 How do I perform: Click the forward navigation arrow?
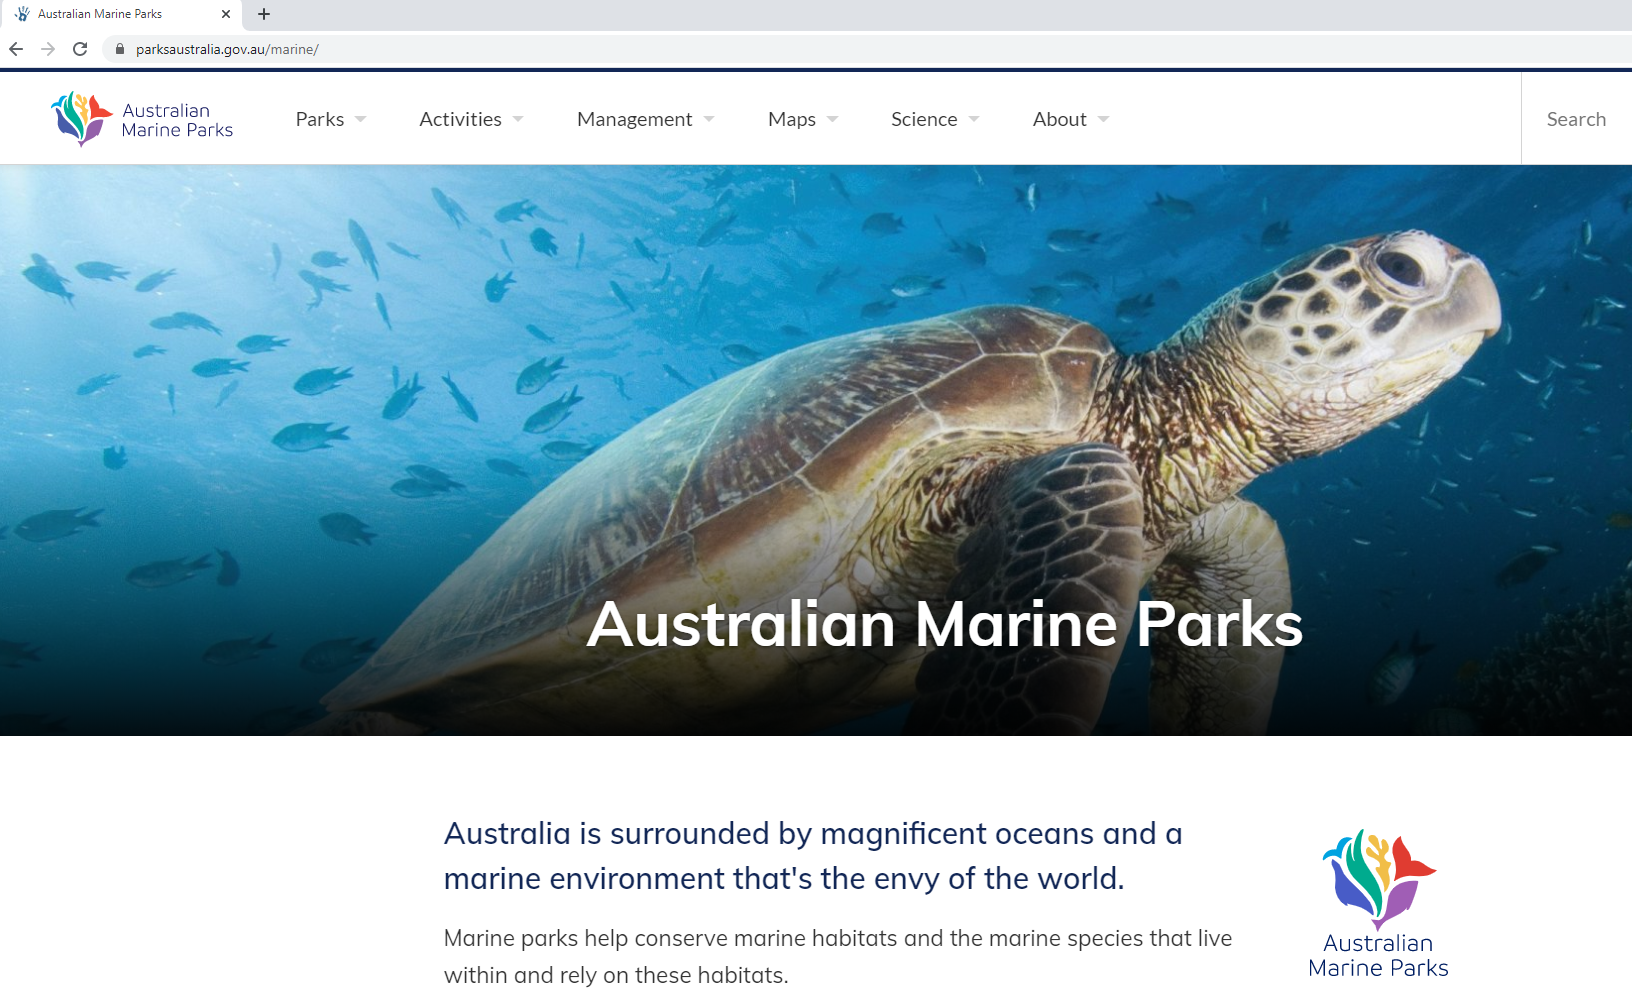(x=47, y=48)
